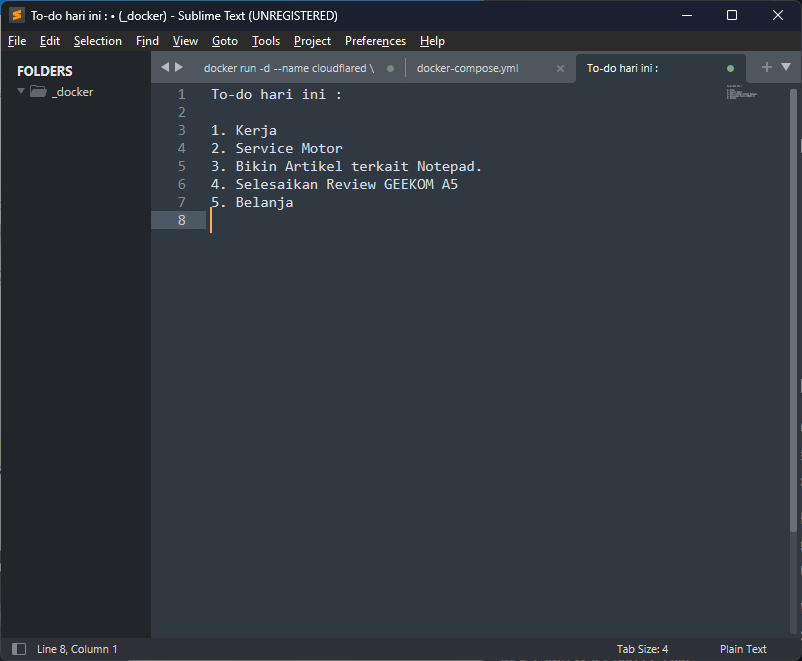Click the Sublime Text logo in title bar

(16, 15)
